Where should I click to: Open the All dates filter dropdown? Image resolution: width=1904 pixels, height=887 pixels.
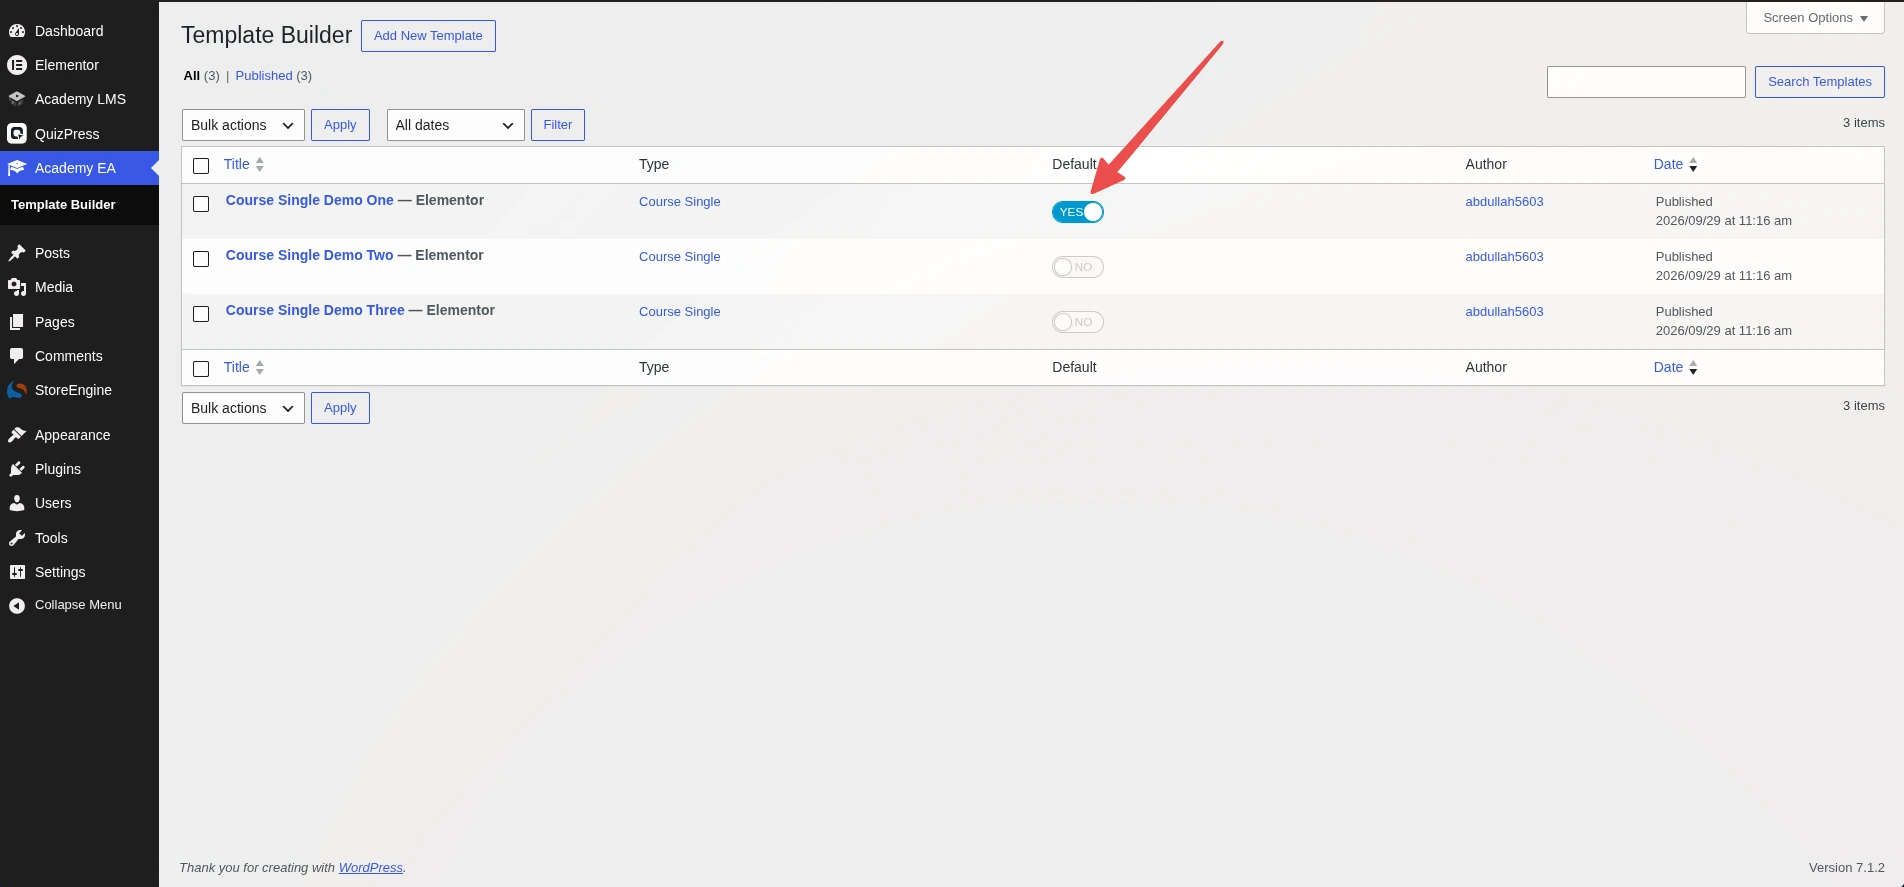pyautogui.click(x=455, y=125)
